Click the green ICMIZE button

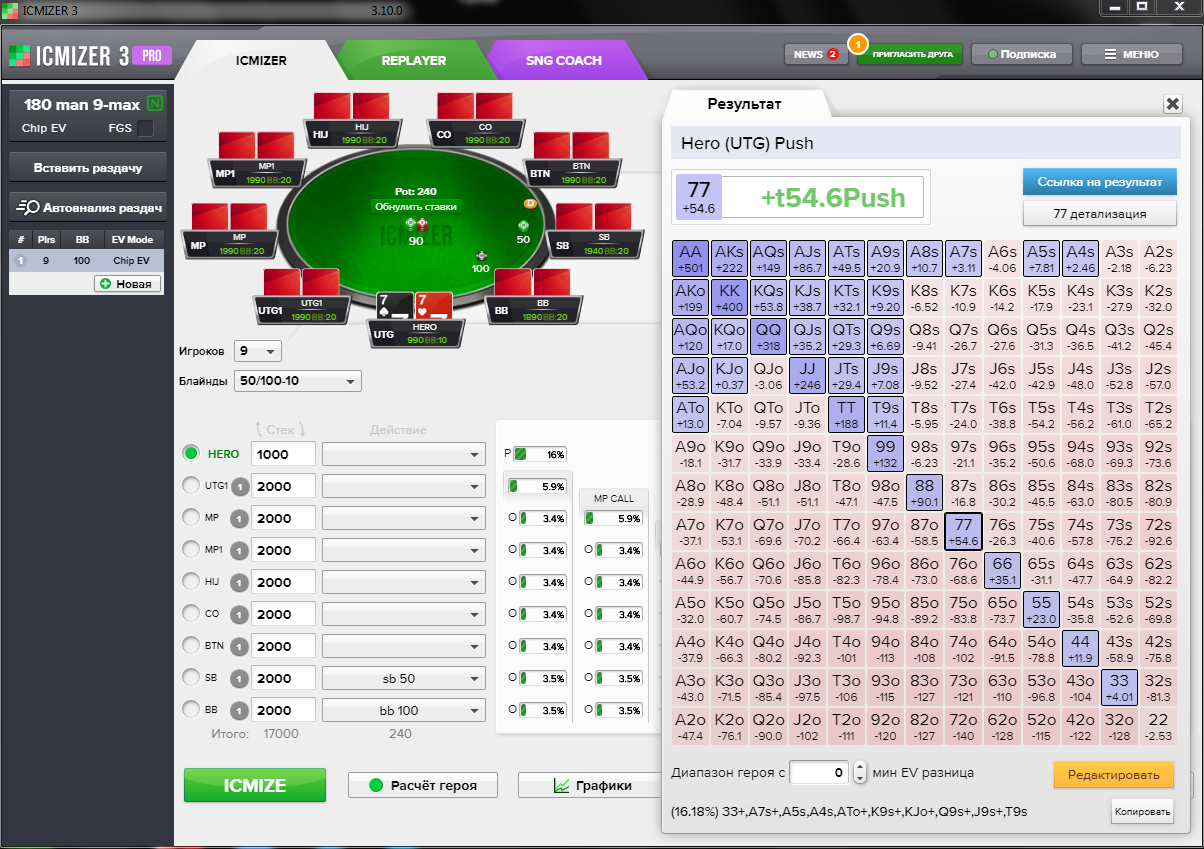tap(255, 785)
